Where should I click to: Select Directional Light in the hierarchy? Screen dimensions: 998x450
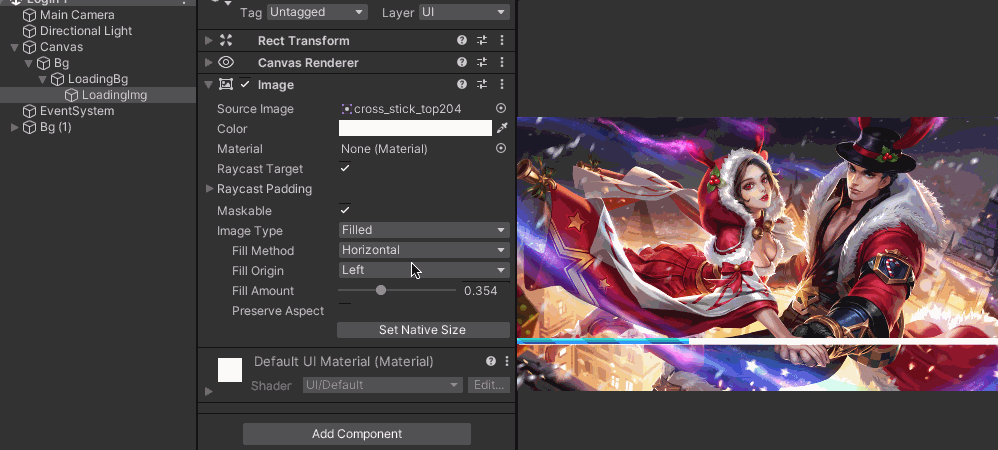click(86, 31)
